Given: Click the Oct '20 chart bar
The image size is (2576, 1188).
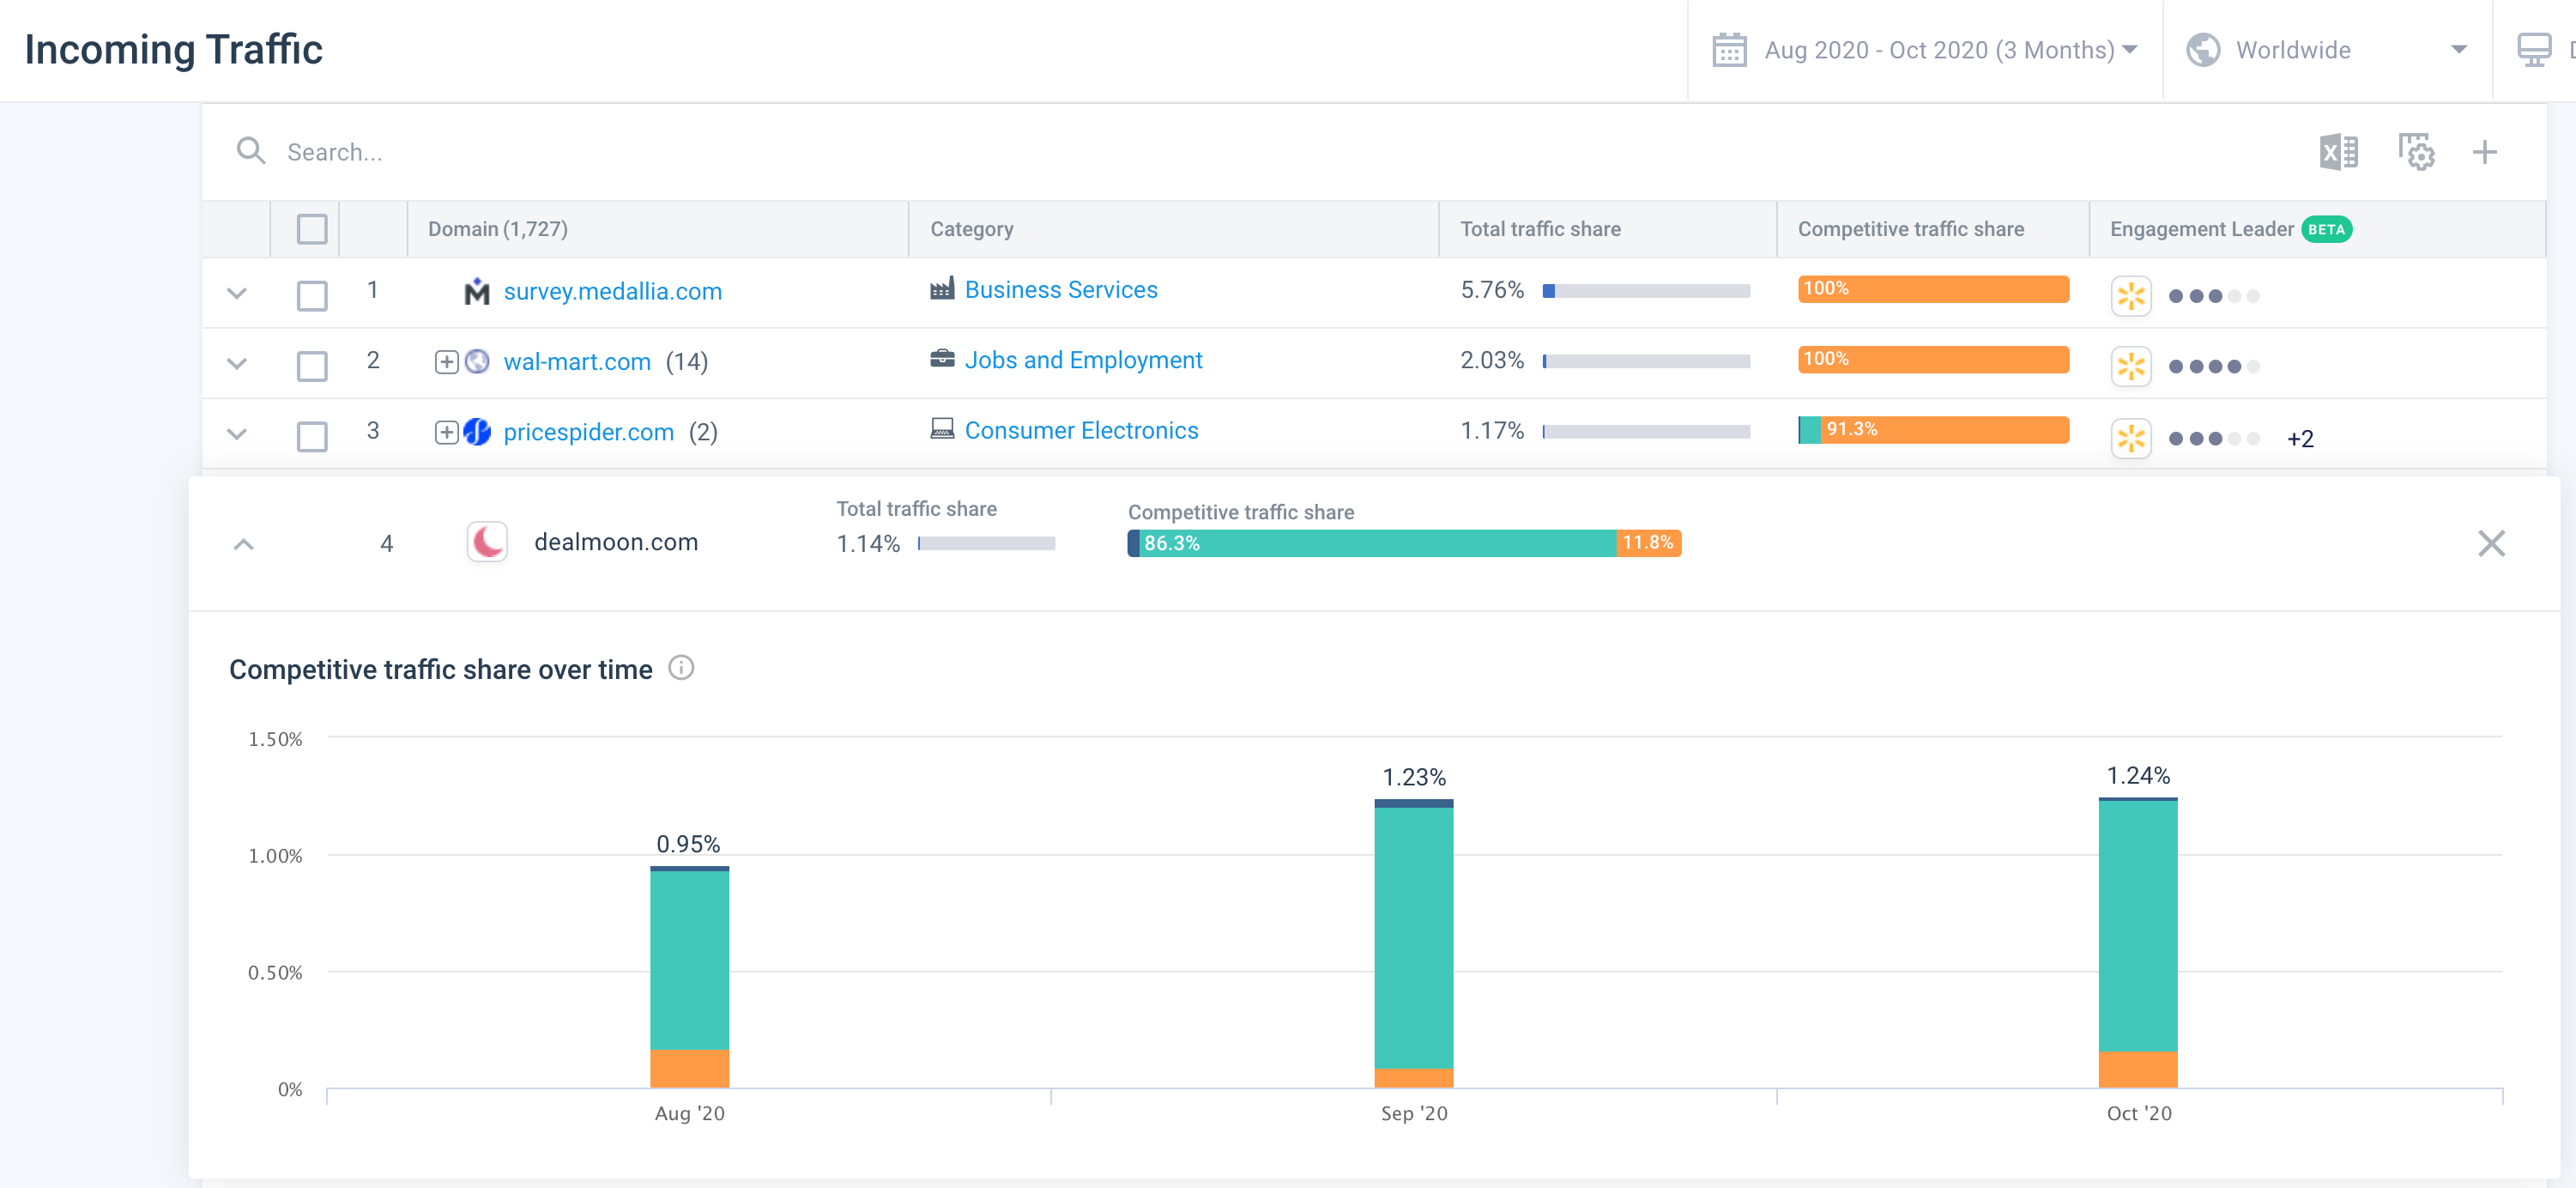Looking at the screenshot, I should click(x=2138, y=942).
